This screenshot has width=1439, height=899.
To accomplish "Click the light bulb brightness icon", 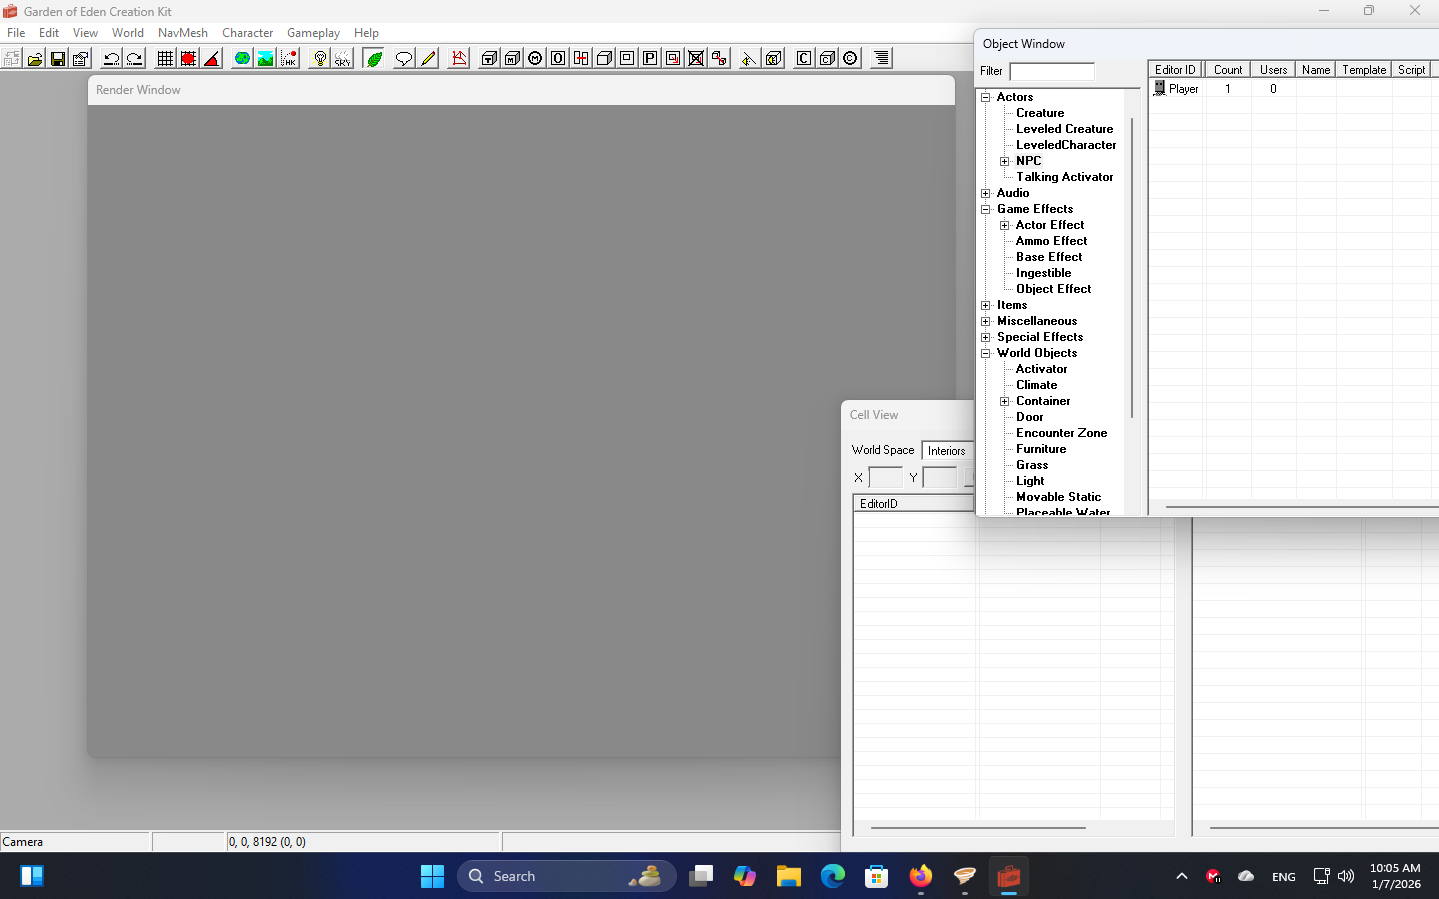I will [320, 59].
